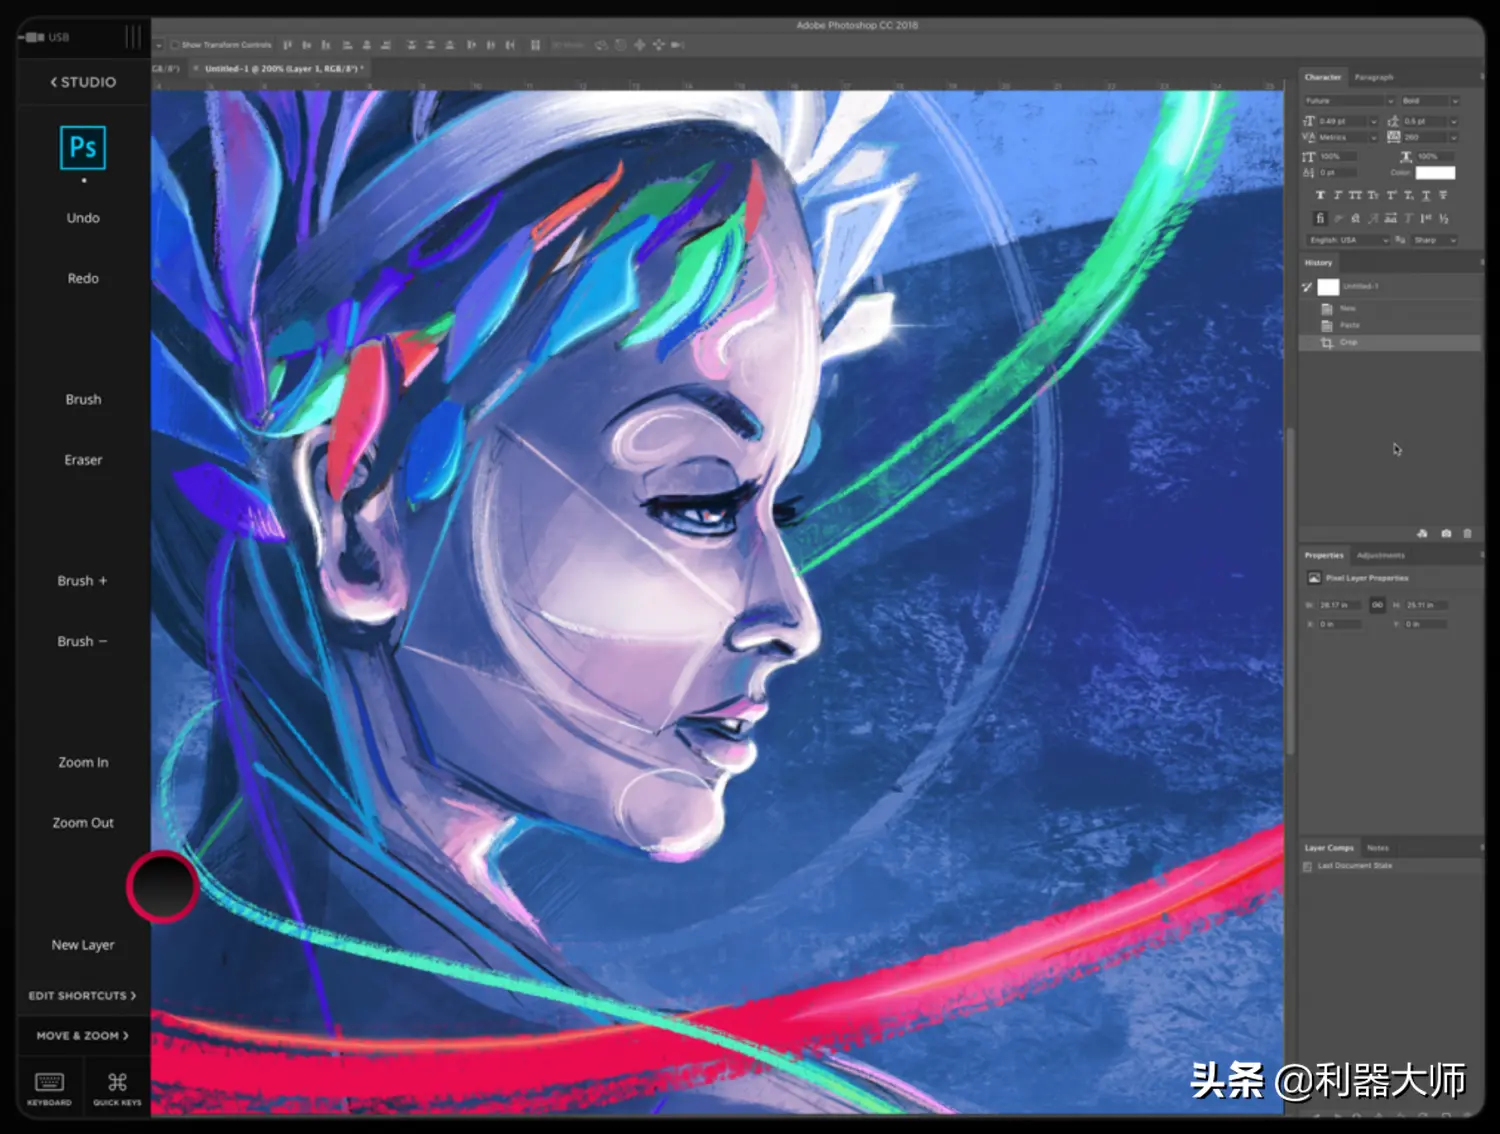Toggle Small Caps style
Image resolution: width=1500 pixels, height=1134 pixels.
pos(1373,196)
